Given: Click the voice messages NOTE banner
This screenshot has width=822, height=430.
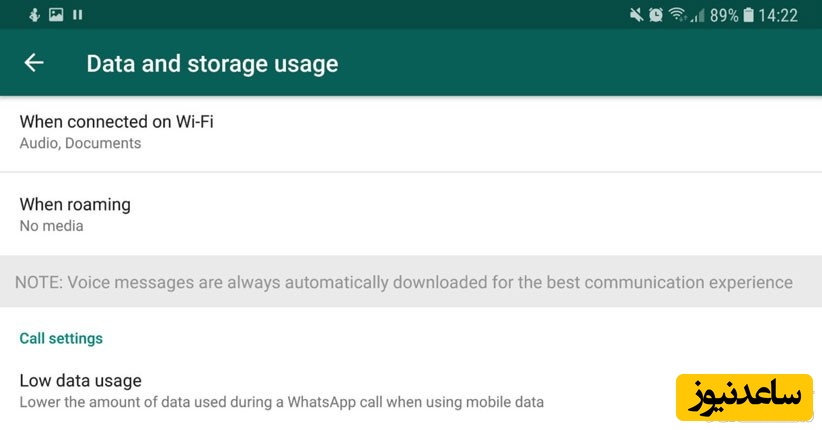Looking at the screenshot, I should click(x=403, y=282).
